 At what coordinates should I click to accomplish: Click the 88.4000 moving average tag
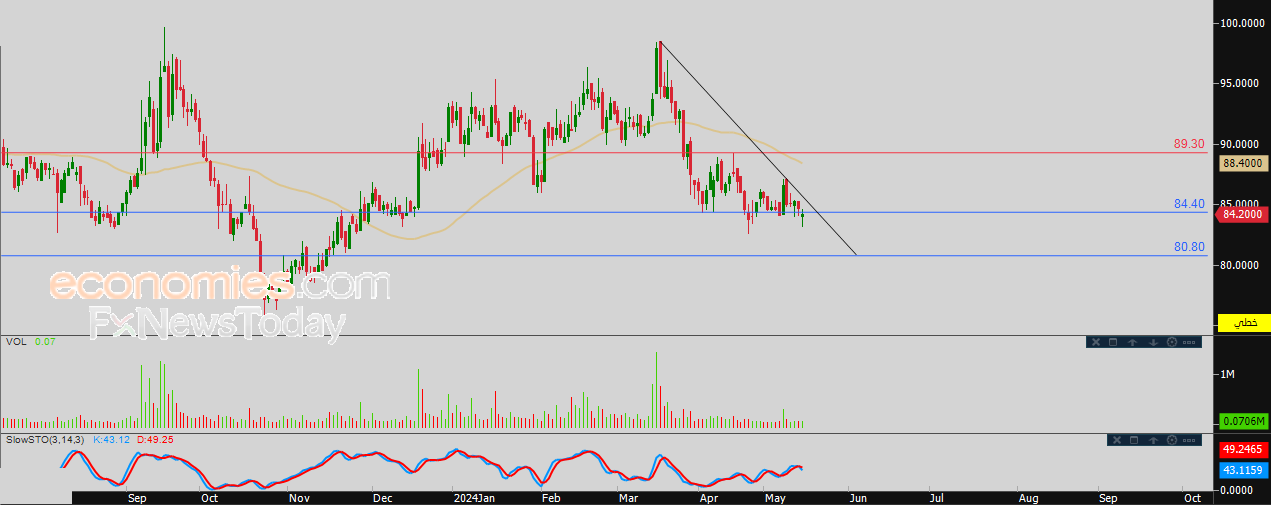pos(1243,163)
